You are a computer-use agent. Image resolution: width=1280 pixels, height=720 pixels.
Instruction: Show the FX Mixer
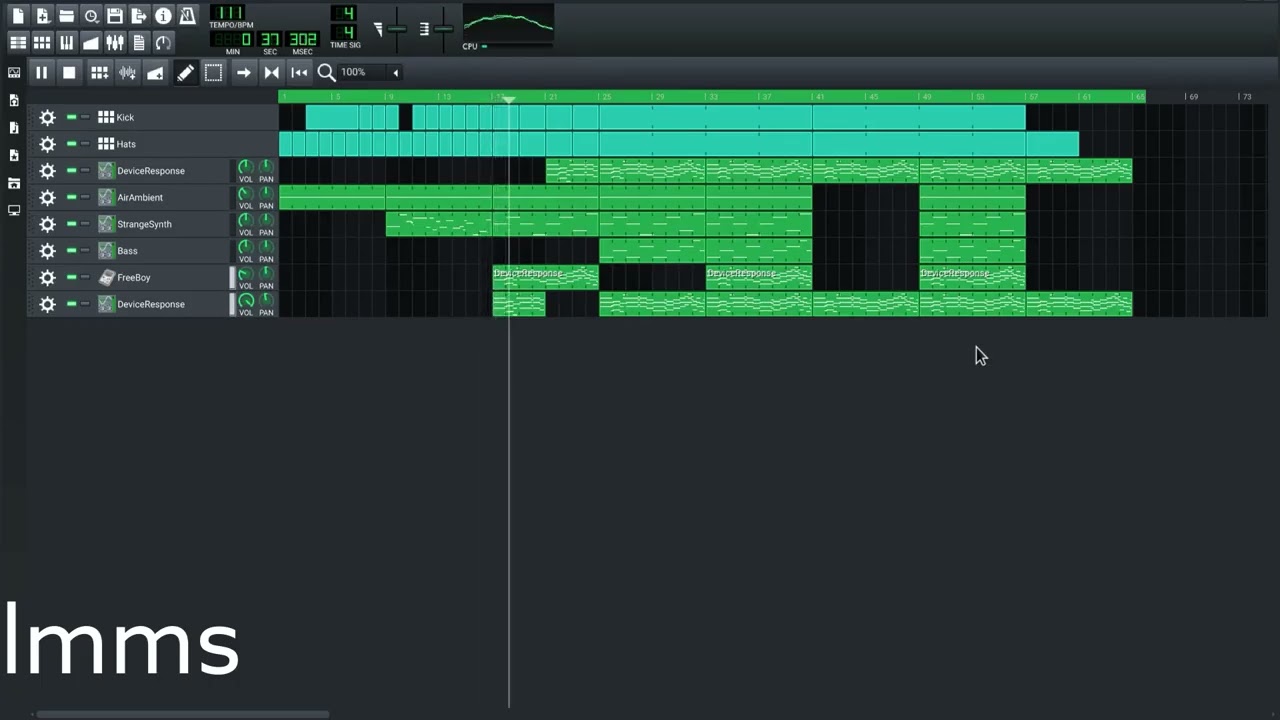tap(115, 42)
